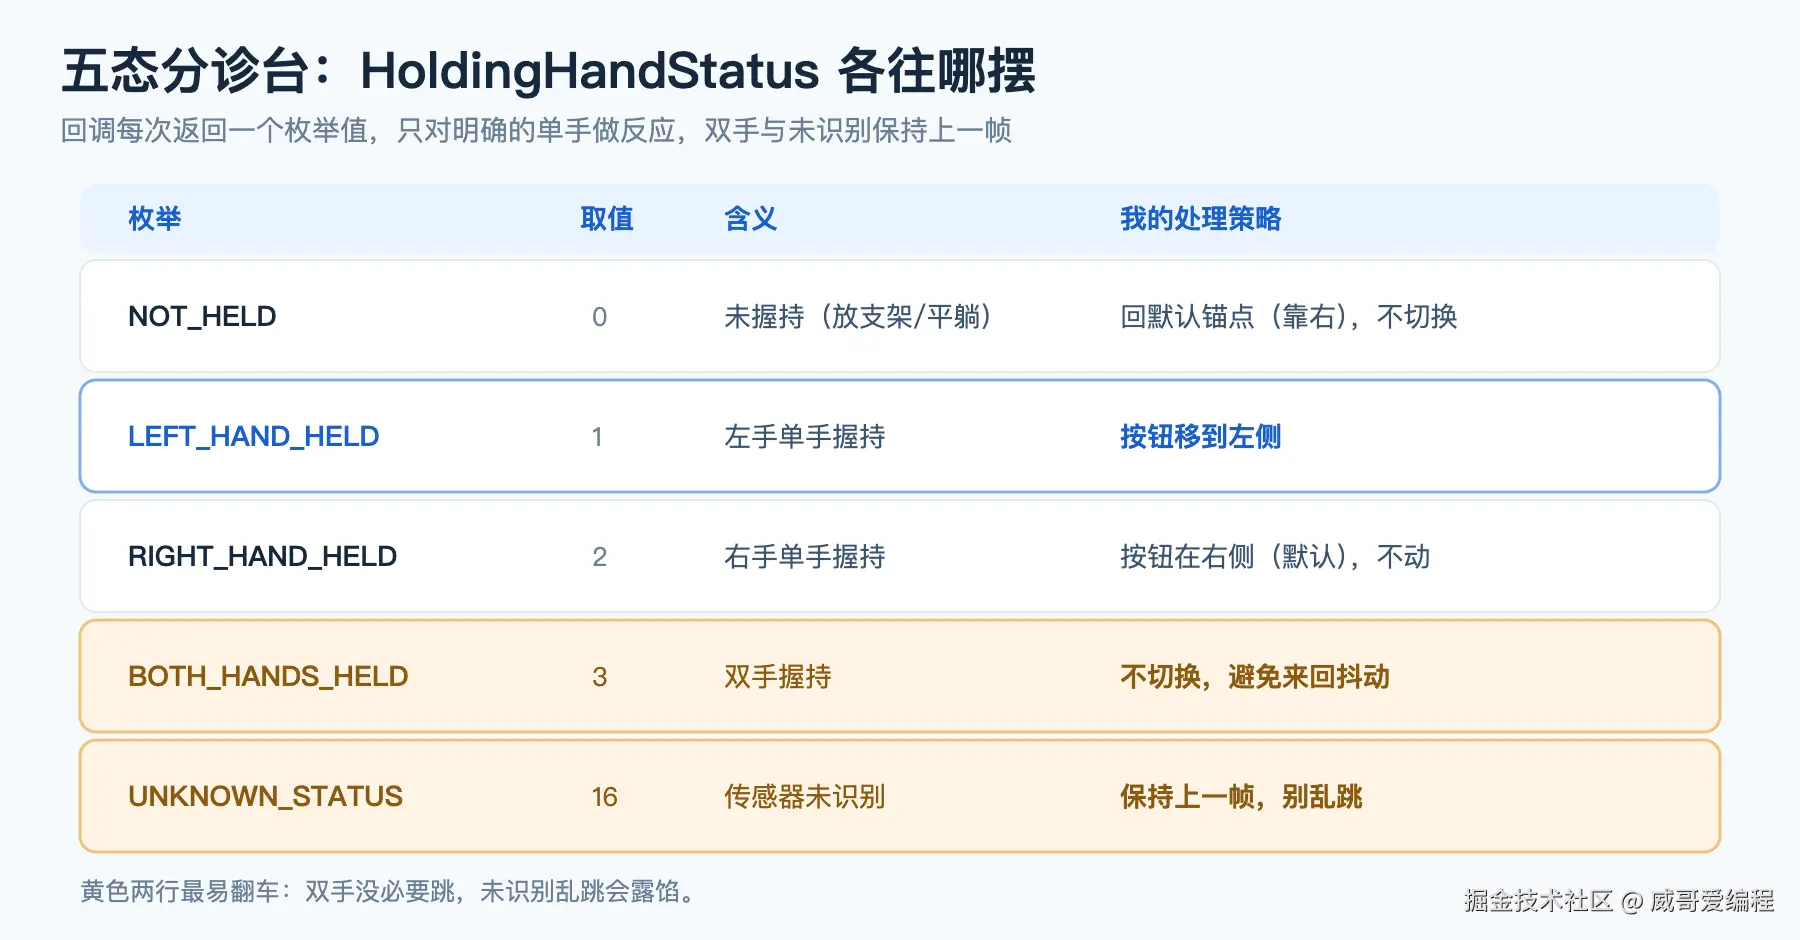Click the 掘金技术社区 watermark text

1539,901
